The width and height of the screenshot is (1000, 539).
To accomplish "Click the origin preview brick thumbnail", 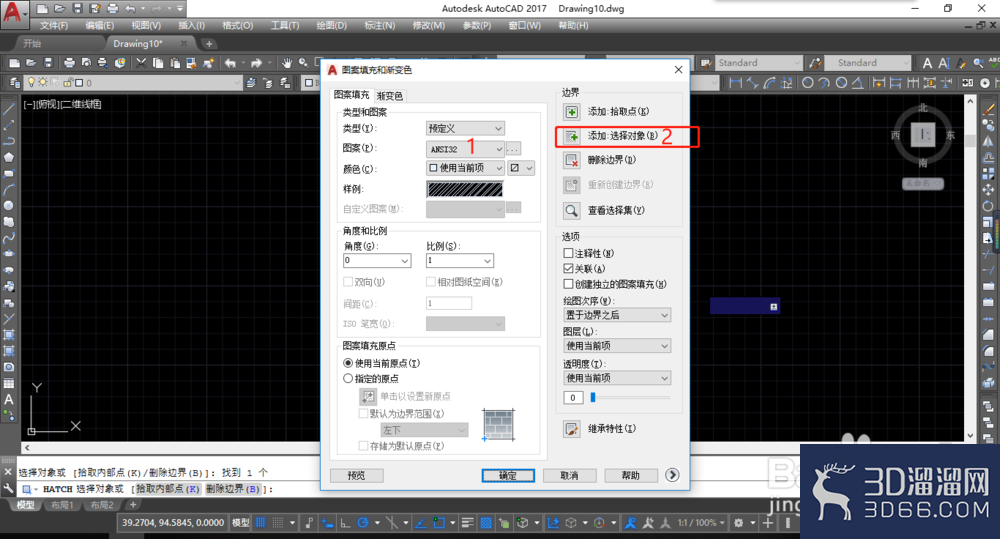I will click(498, 425).
